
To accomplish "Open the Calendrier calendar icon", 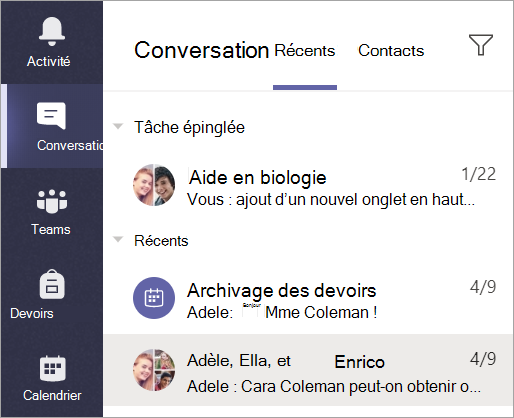I will [52, 368].
